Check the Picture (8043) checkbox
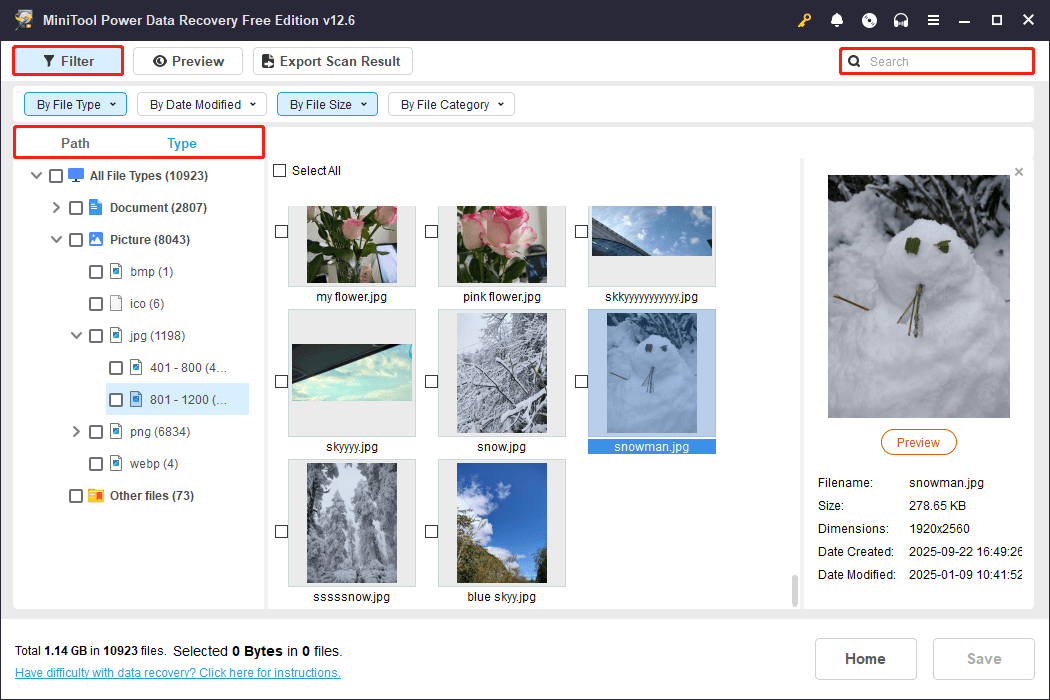Viewport: 1050px width, 700px height. [x=76, y=239]
